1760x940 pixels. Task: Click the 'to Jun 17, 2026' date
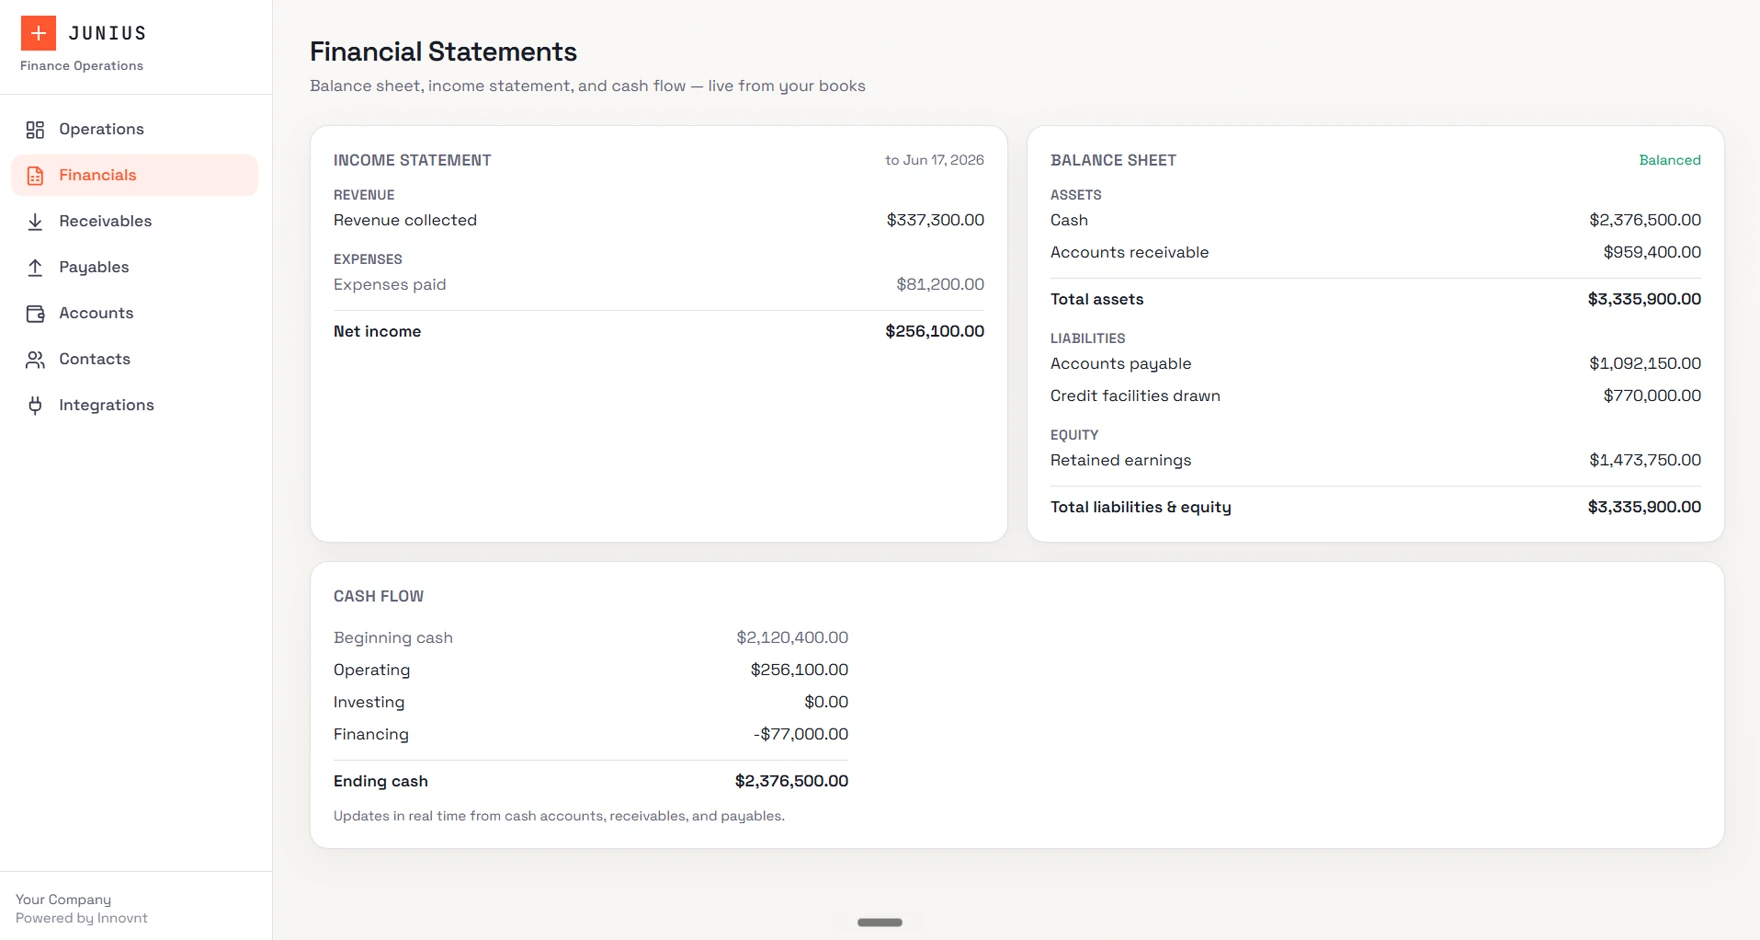[934, 160]
